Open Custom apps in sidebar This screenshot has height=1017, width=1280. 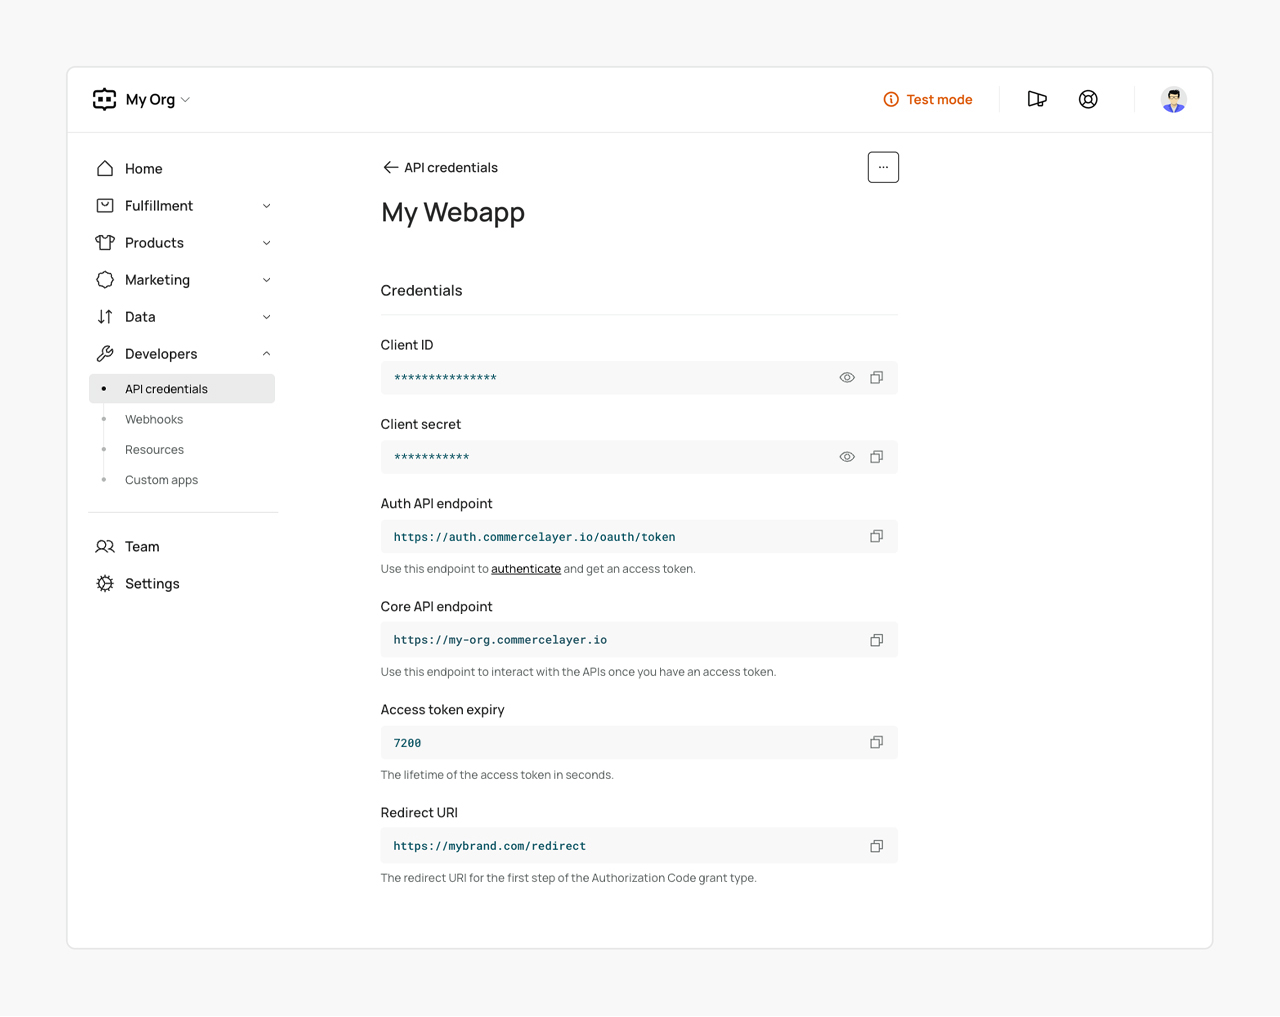point(161,480)
